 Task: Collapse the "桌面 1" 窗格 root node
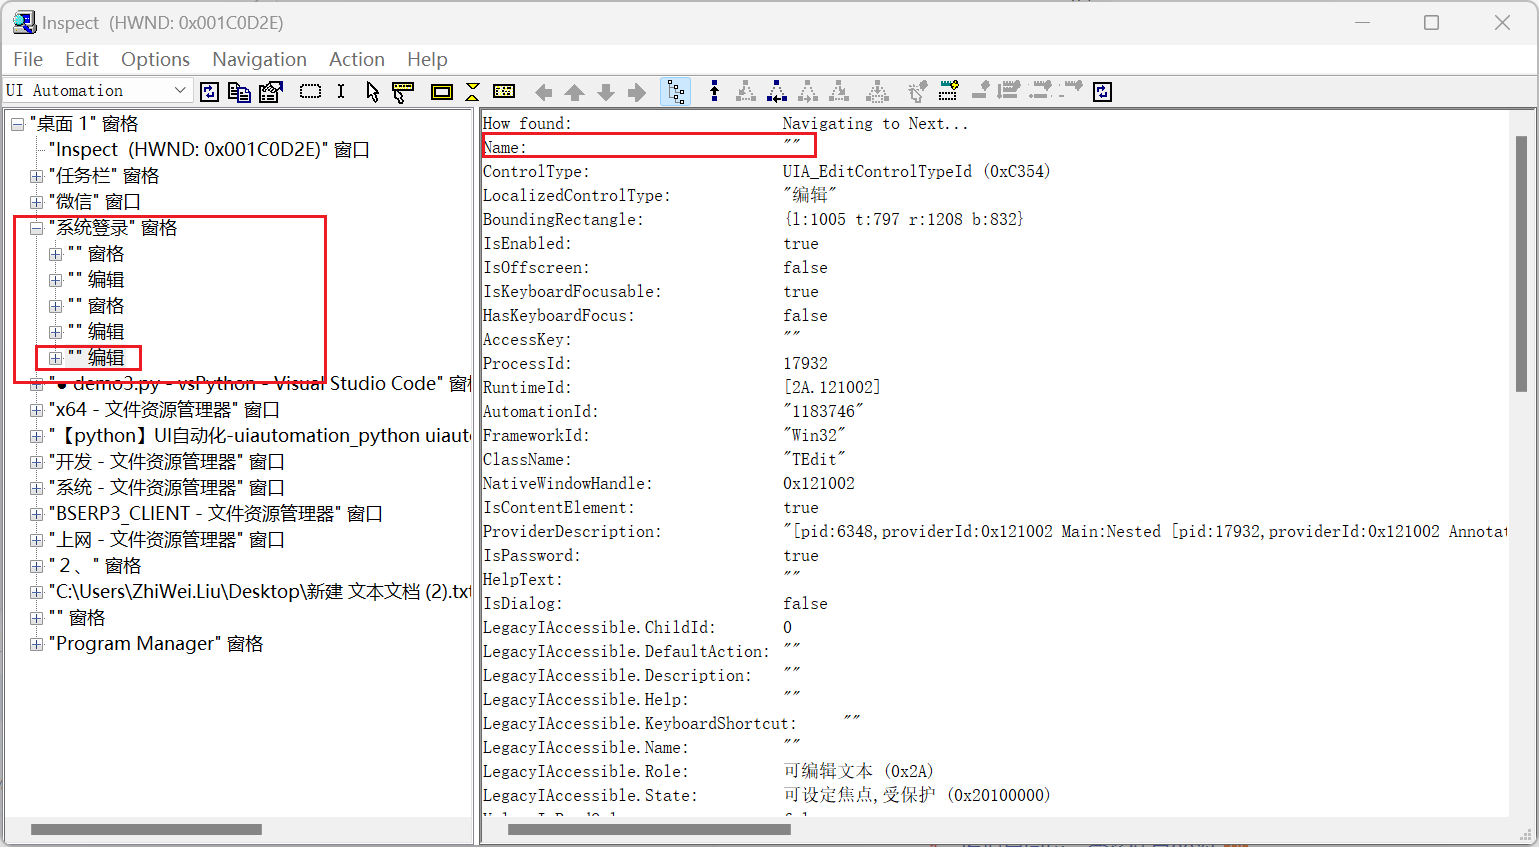tap(17, 124)
